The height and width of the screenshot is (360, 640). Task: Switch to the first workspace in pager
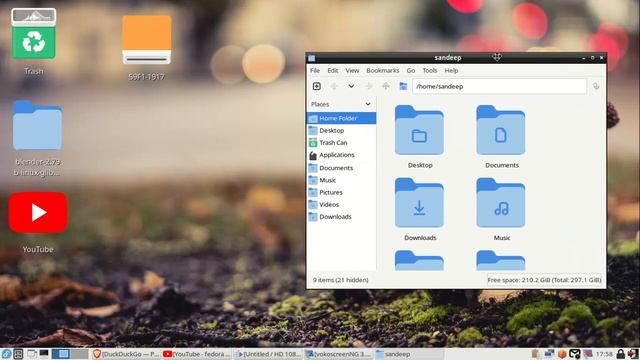click(x=61, y=354)
